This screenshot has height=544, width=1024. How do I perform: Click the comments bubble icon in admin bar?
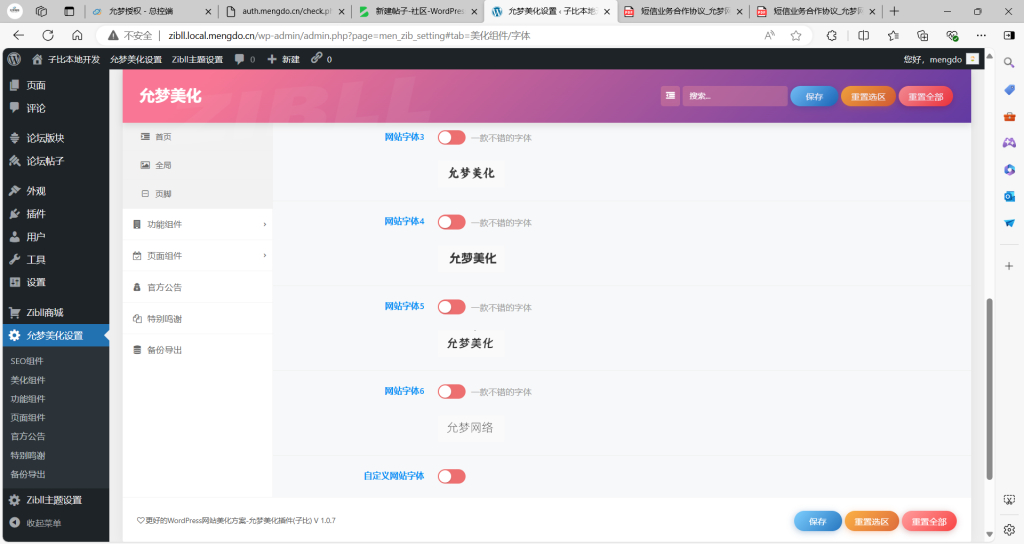pyautogui.click(x=240, y=59)
